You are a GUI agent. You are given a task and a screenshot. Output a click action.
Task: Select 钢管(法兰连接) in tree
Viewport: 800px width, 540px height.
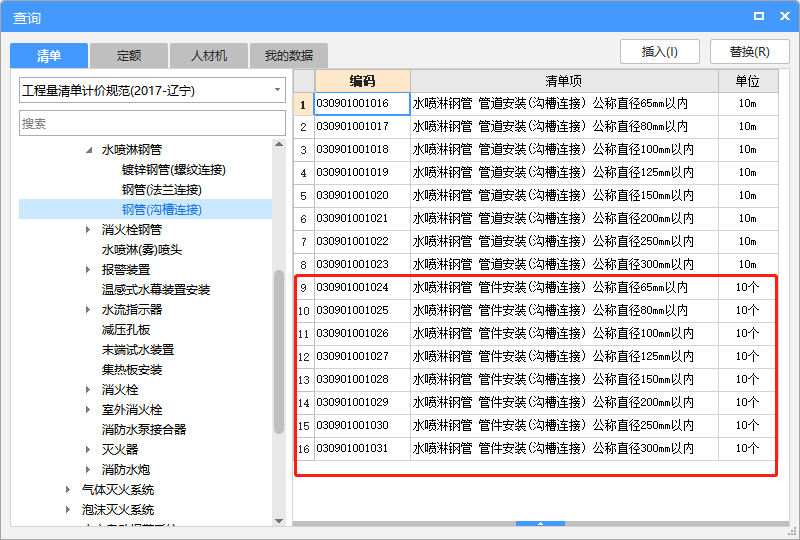162,190
